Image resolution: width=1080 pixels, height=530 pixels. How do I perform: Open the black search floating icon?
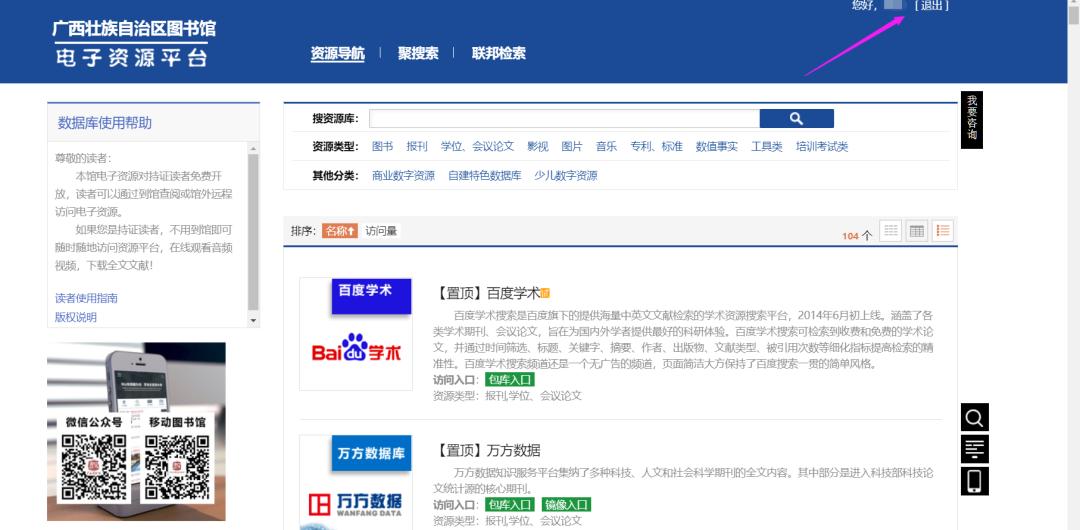975,418
